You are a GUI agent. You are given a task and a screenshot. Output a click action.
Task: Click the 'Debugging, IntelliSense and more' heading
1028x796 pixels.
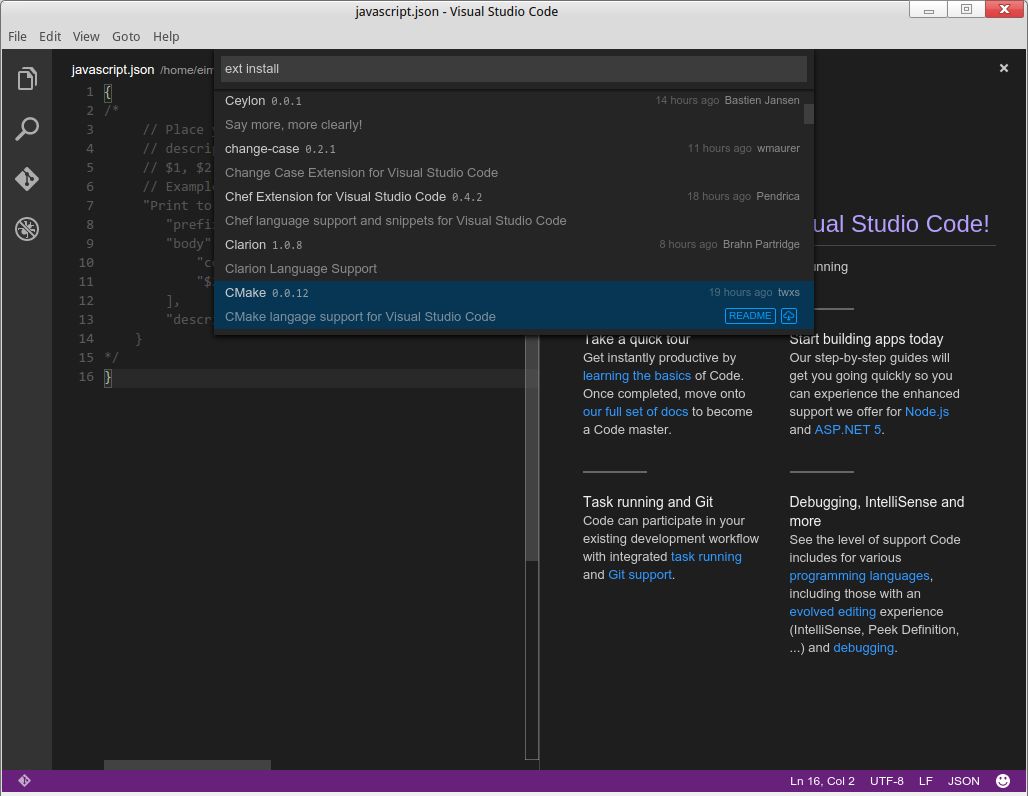pyautogui.click(x=877, y=511)
